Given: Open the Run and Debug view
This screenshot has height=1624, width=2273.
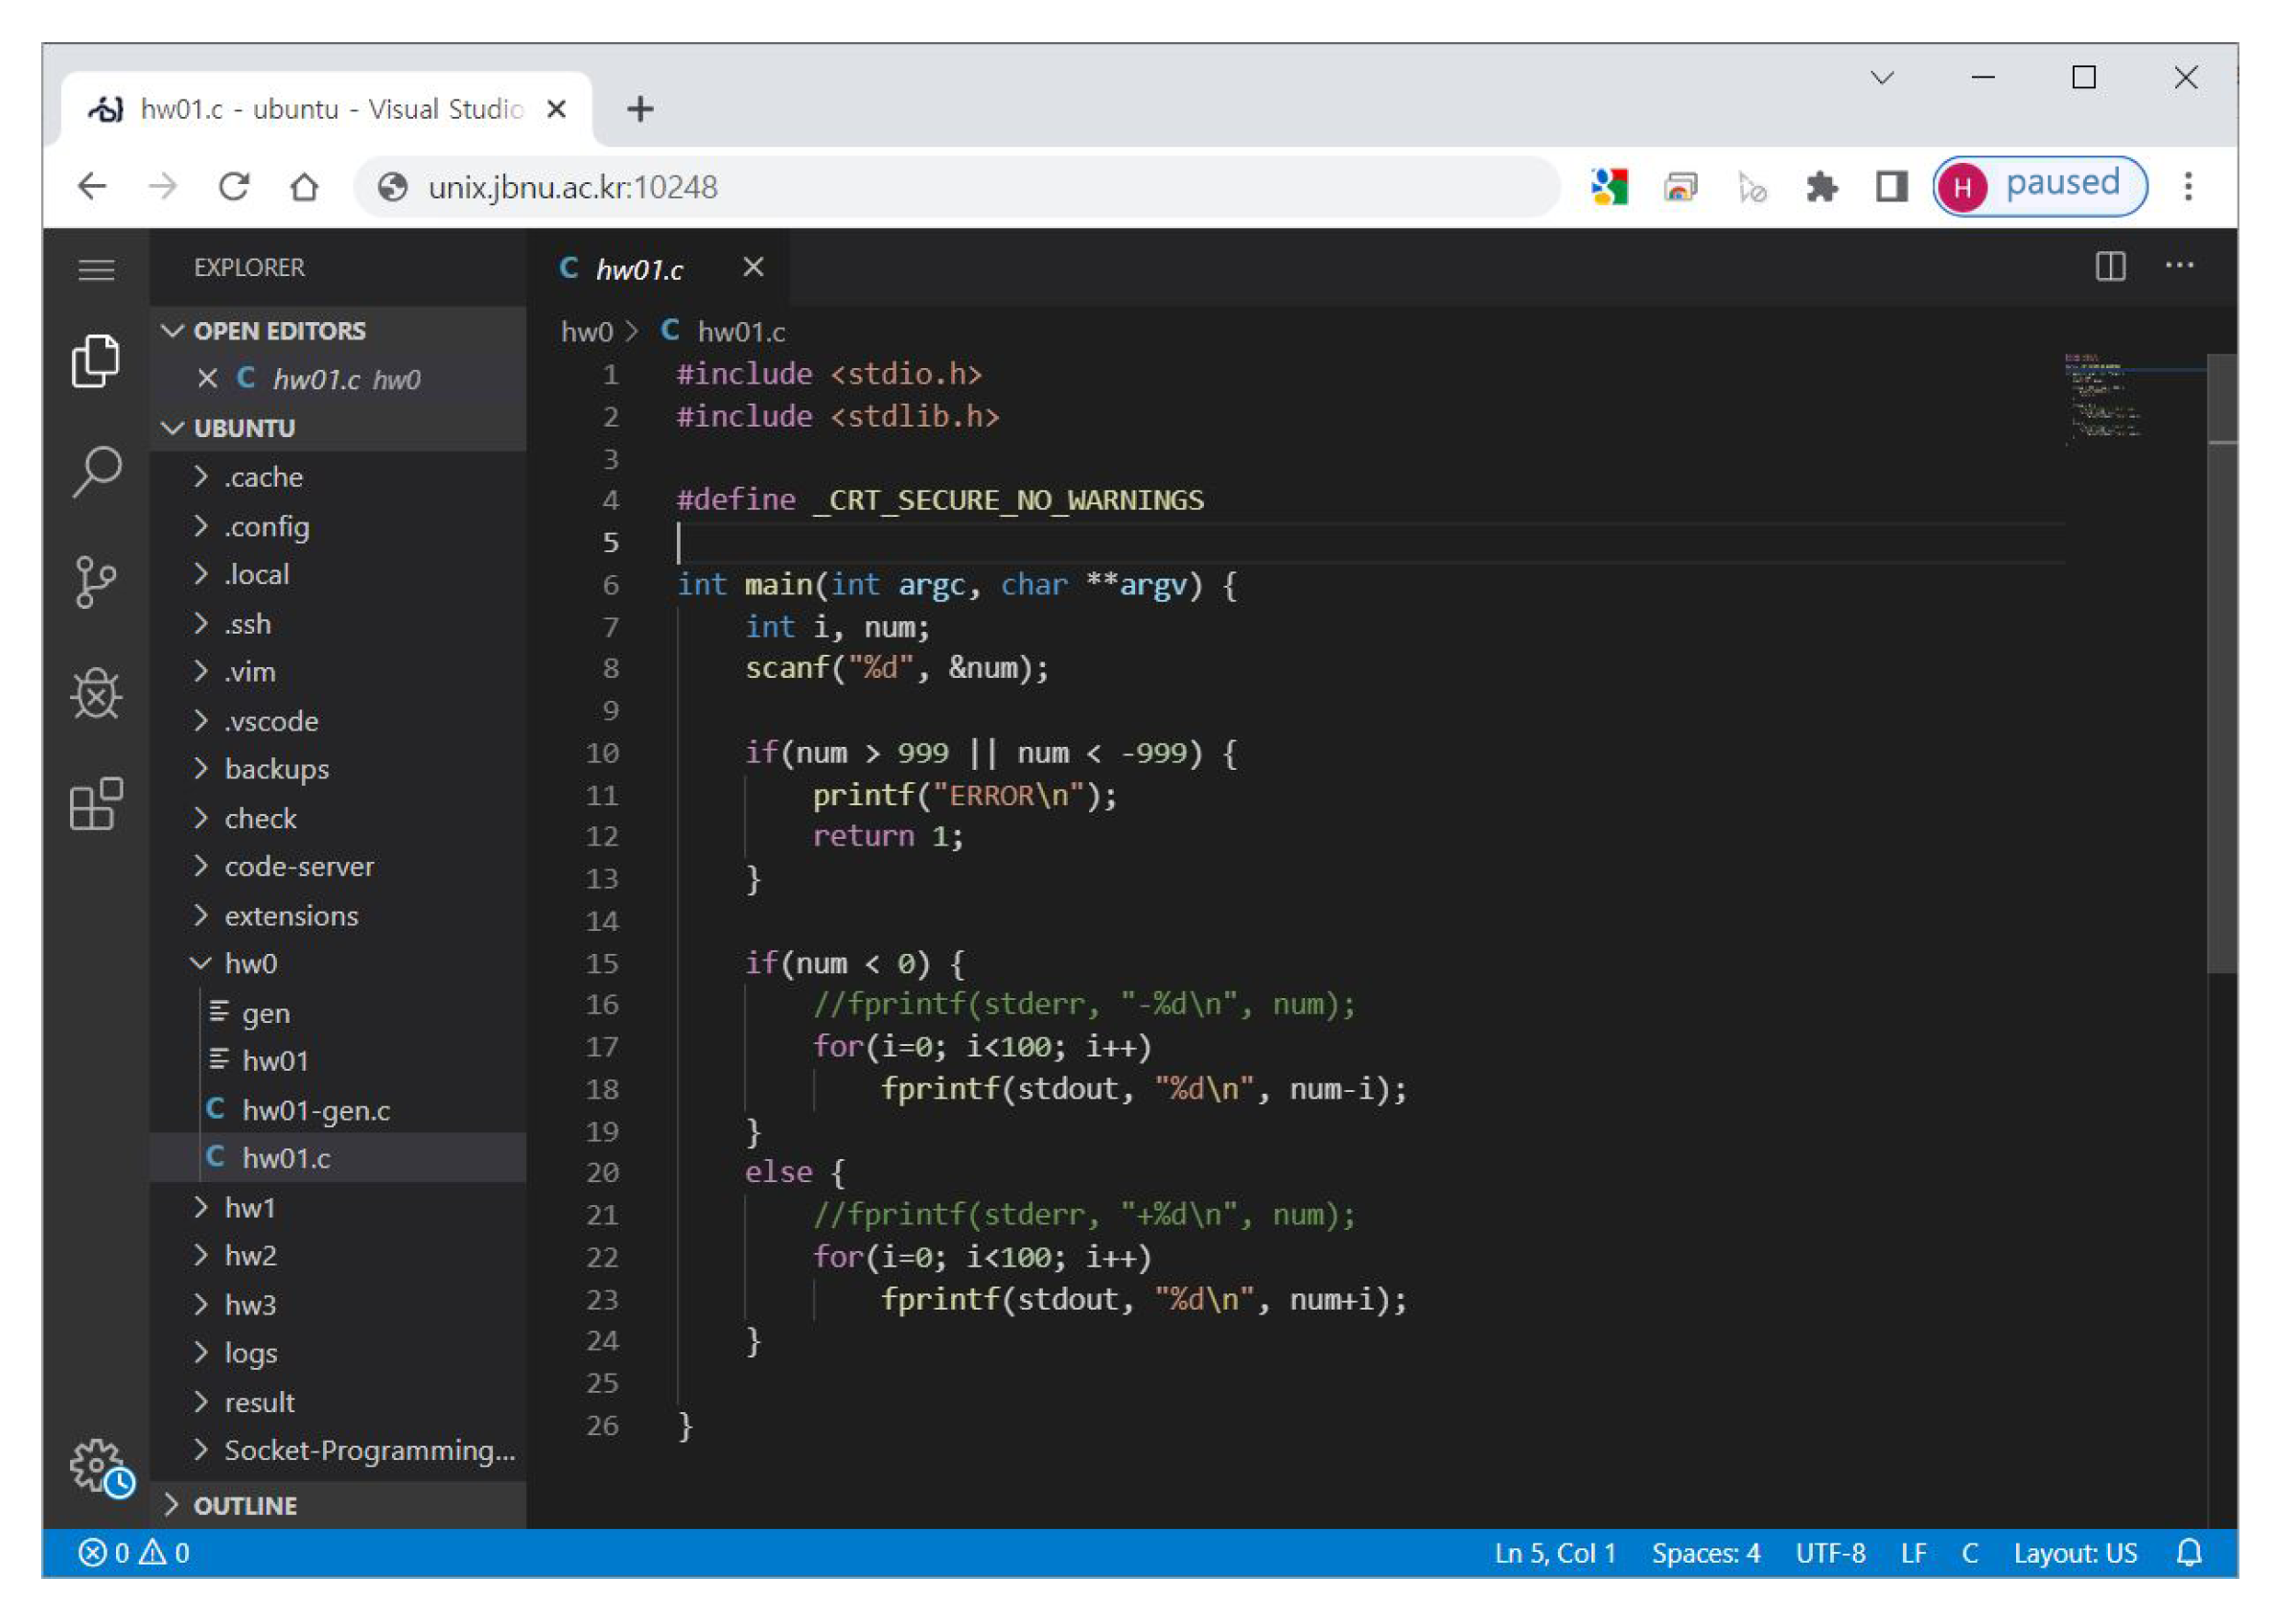Looking at the screenshot, I should pos(96,693).
